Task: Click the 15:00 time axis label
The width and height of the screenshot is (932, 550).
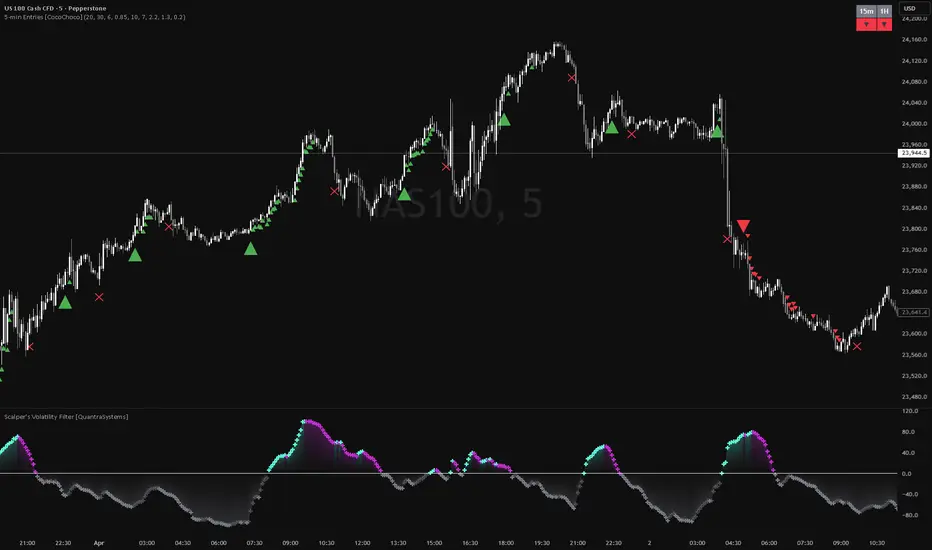Action: tap(434, 543)
